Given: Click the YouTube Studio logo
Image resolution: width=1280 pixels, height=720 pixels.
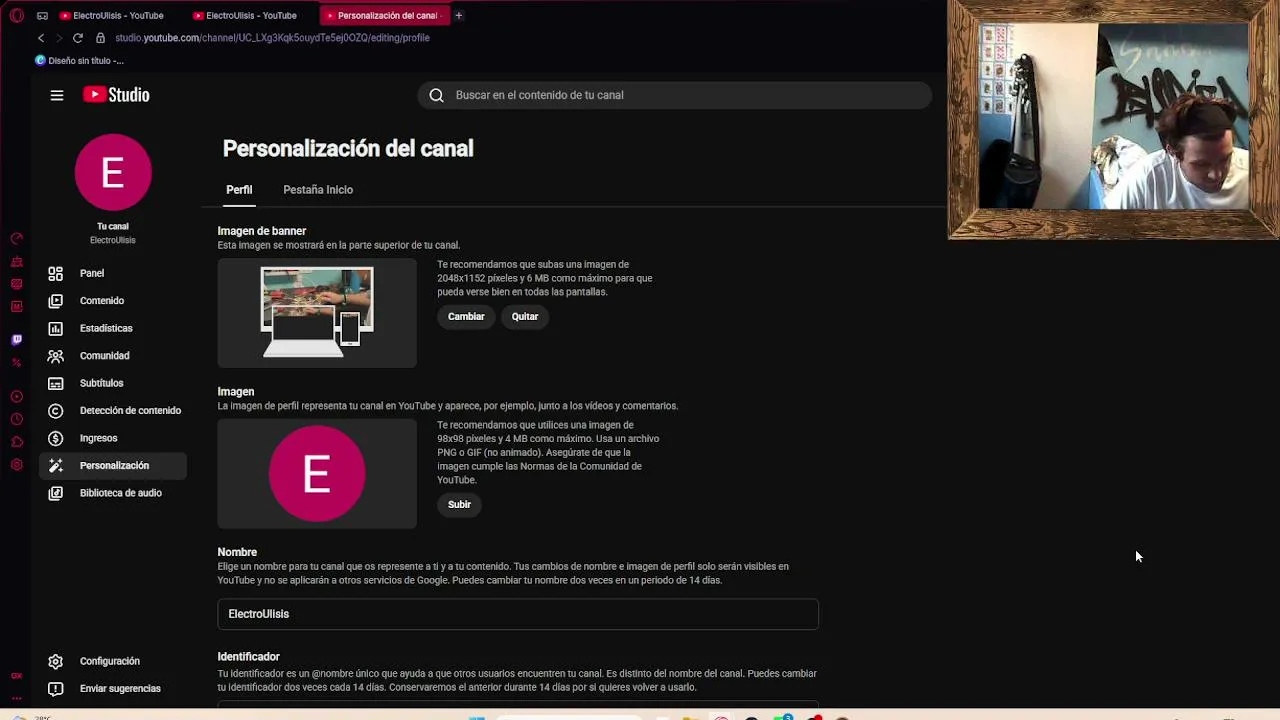Looking at the screenshot, I should pos(116,95).
